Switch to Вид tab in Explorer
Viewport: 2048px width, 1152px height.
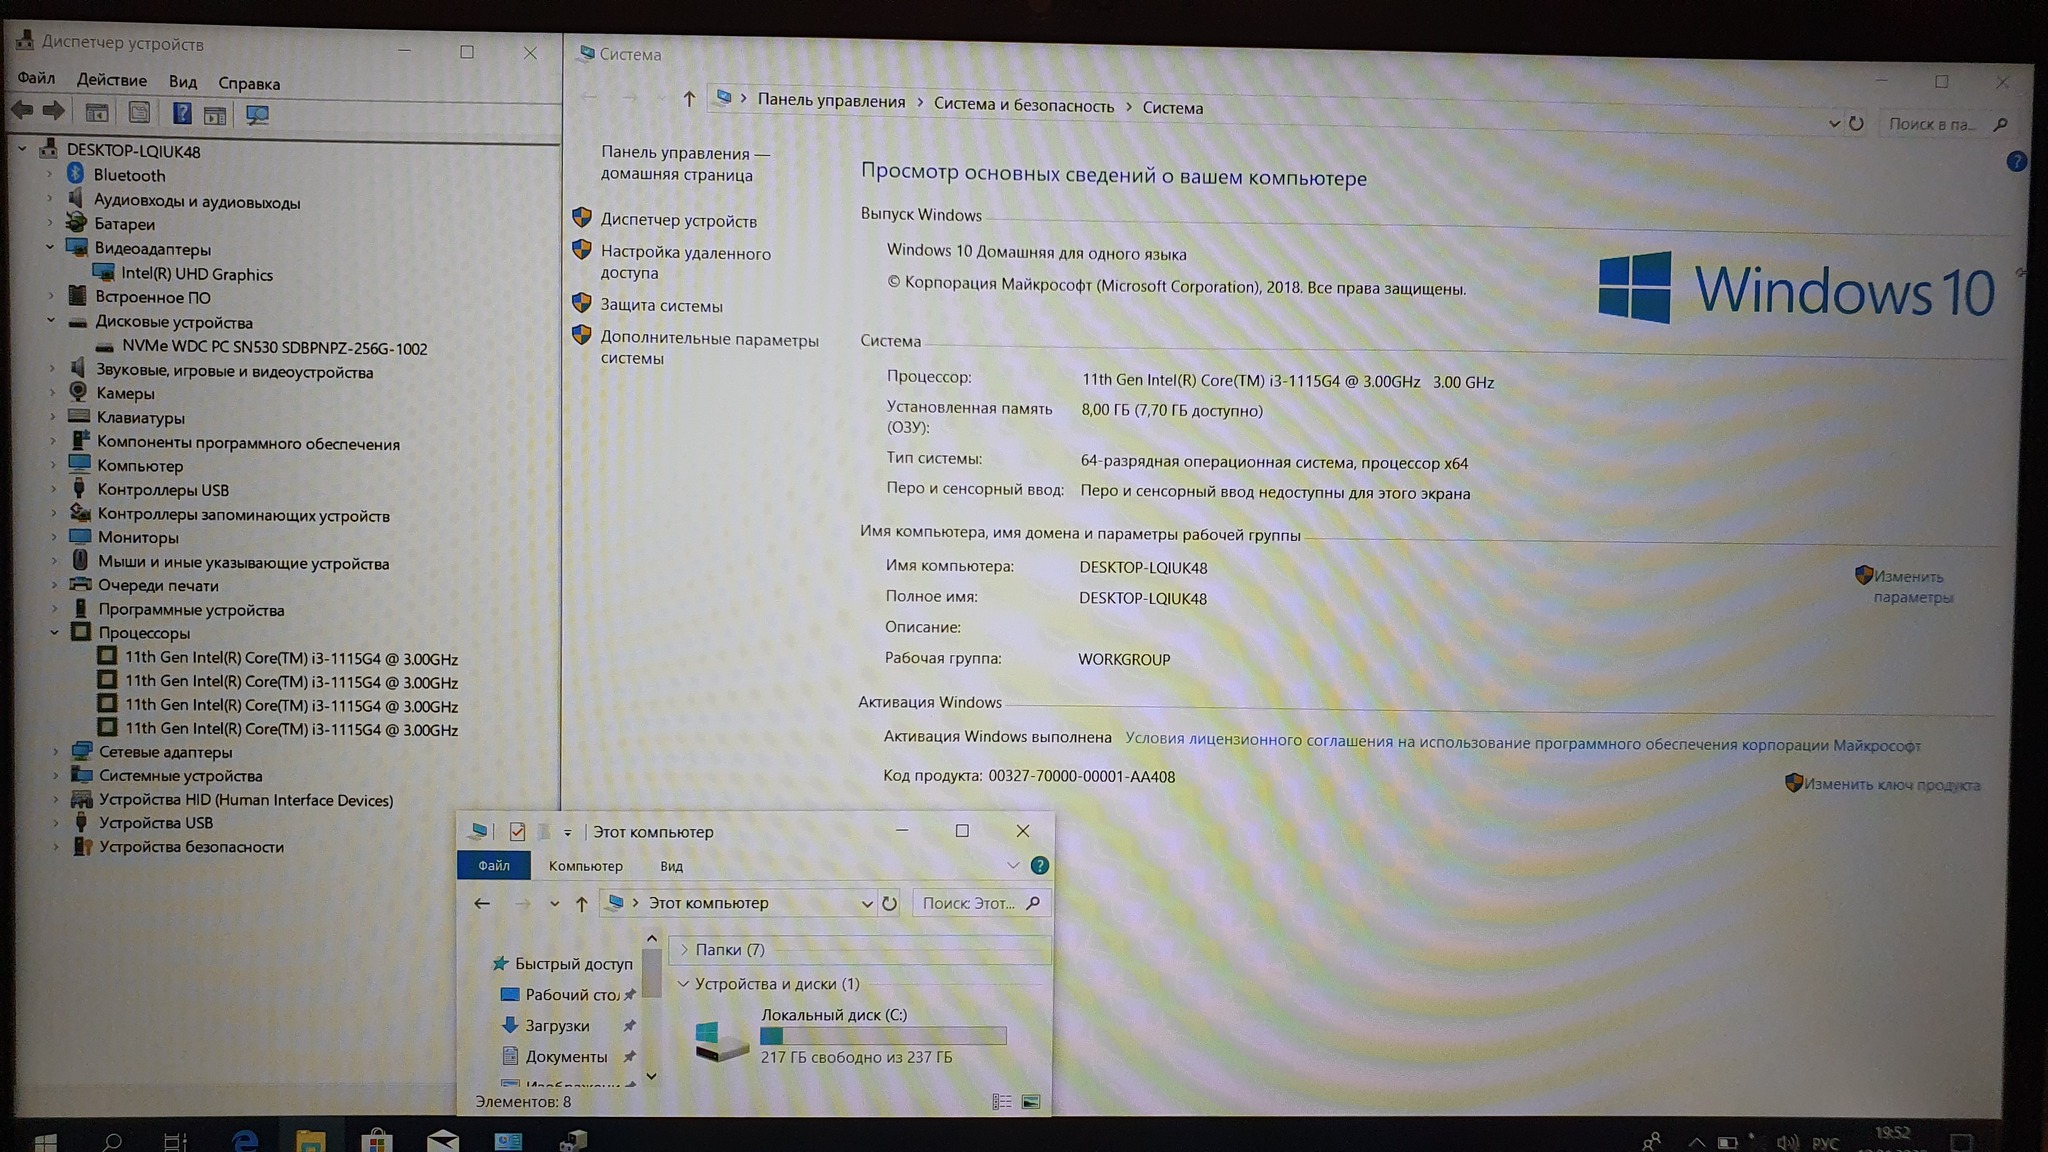tap(671, 866)
